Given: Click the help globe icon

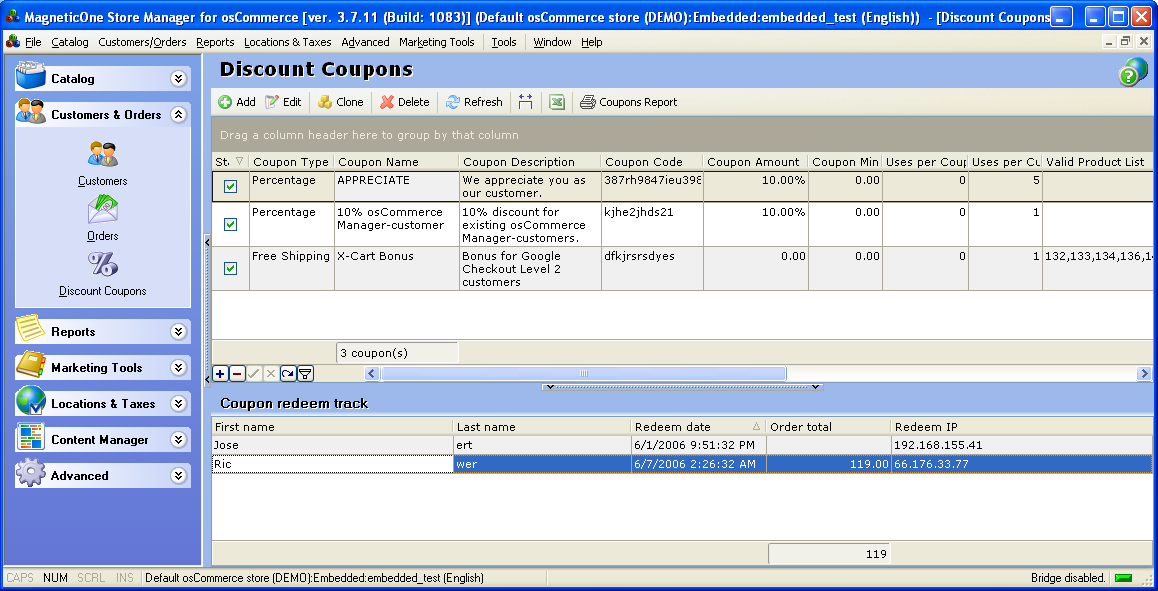Looking at the screenshot, I should click(x=1133, y=72).
